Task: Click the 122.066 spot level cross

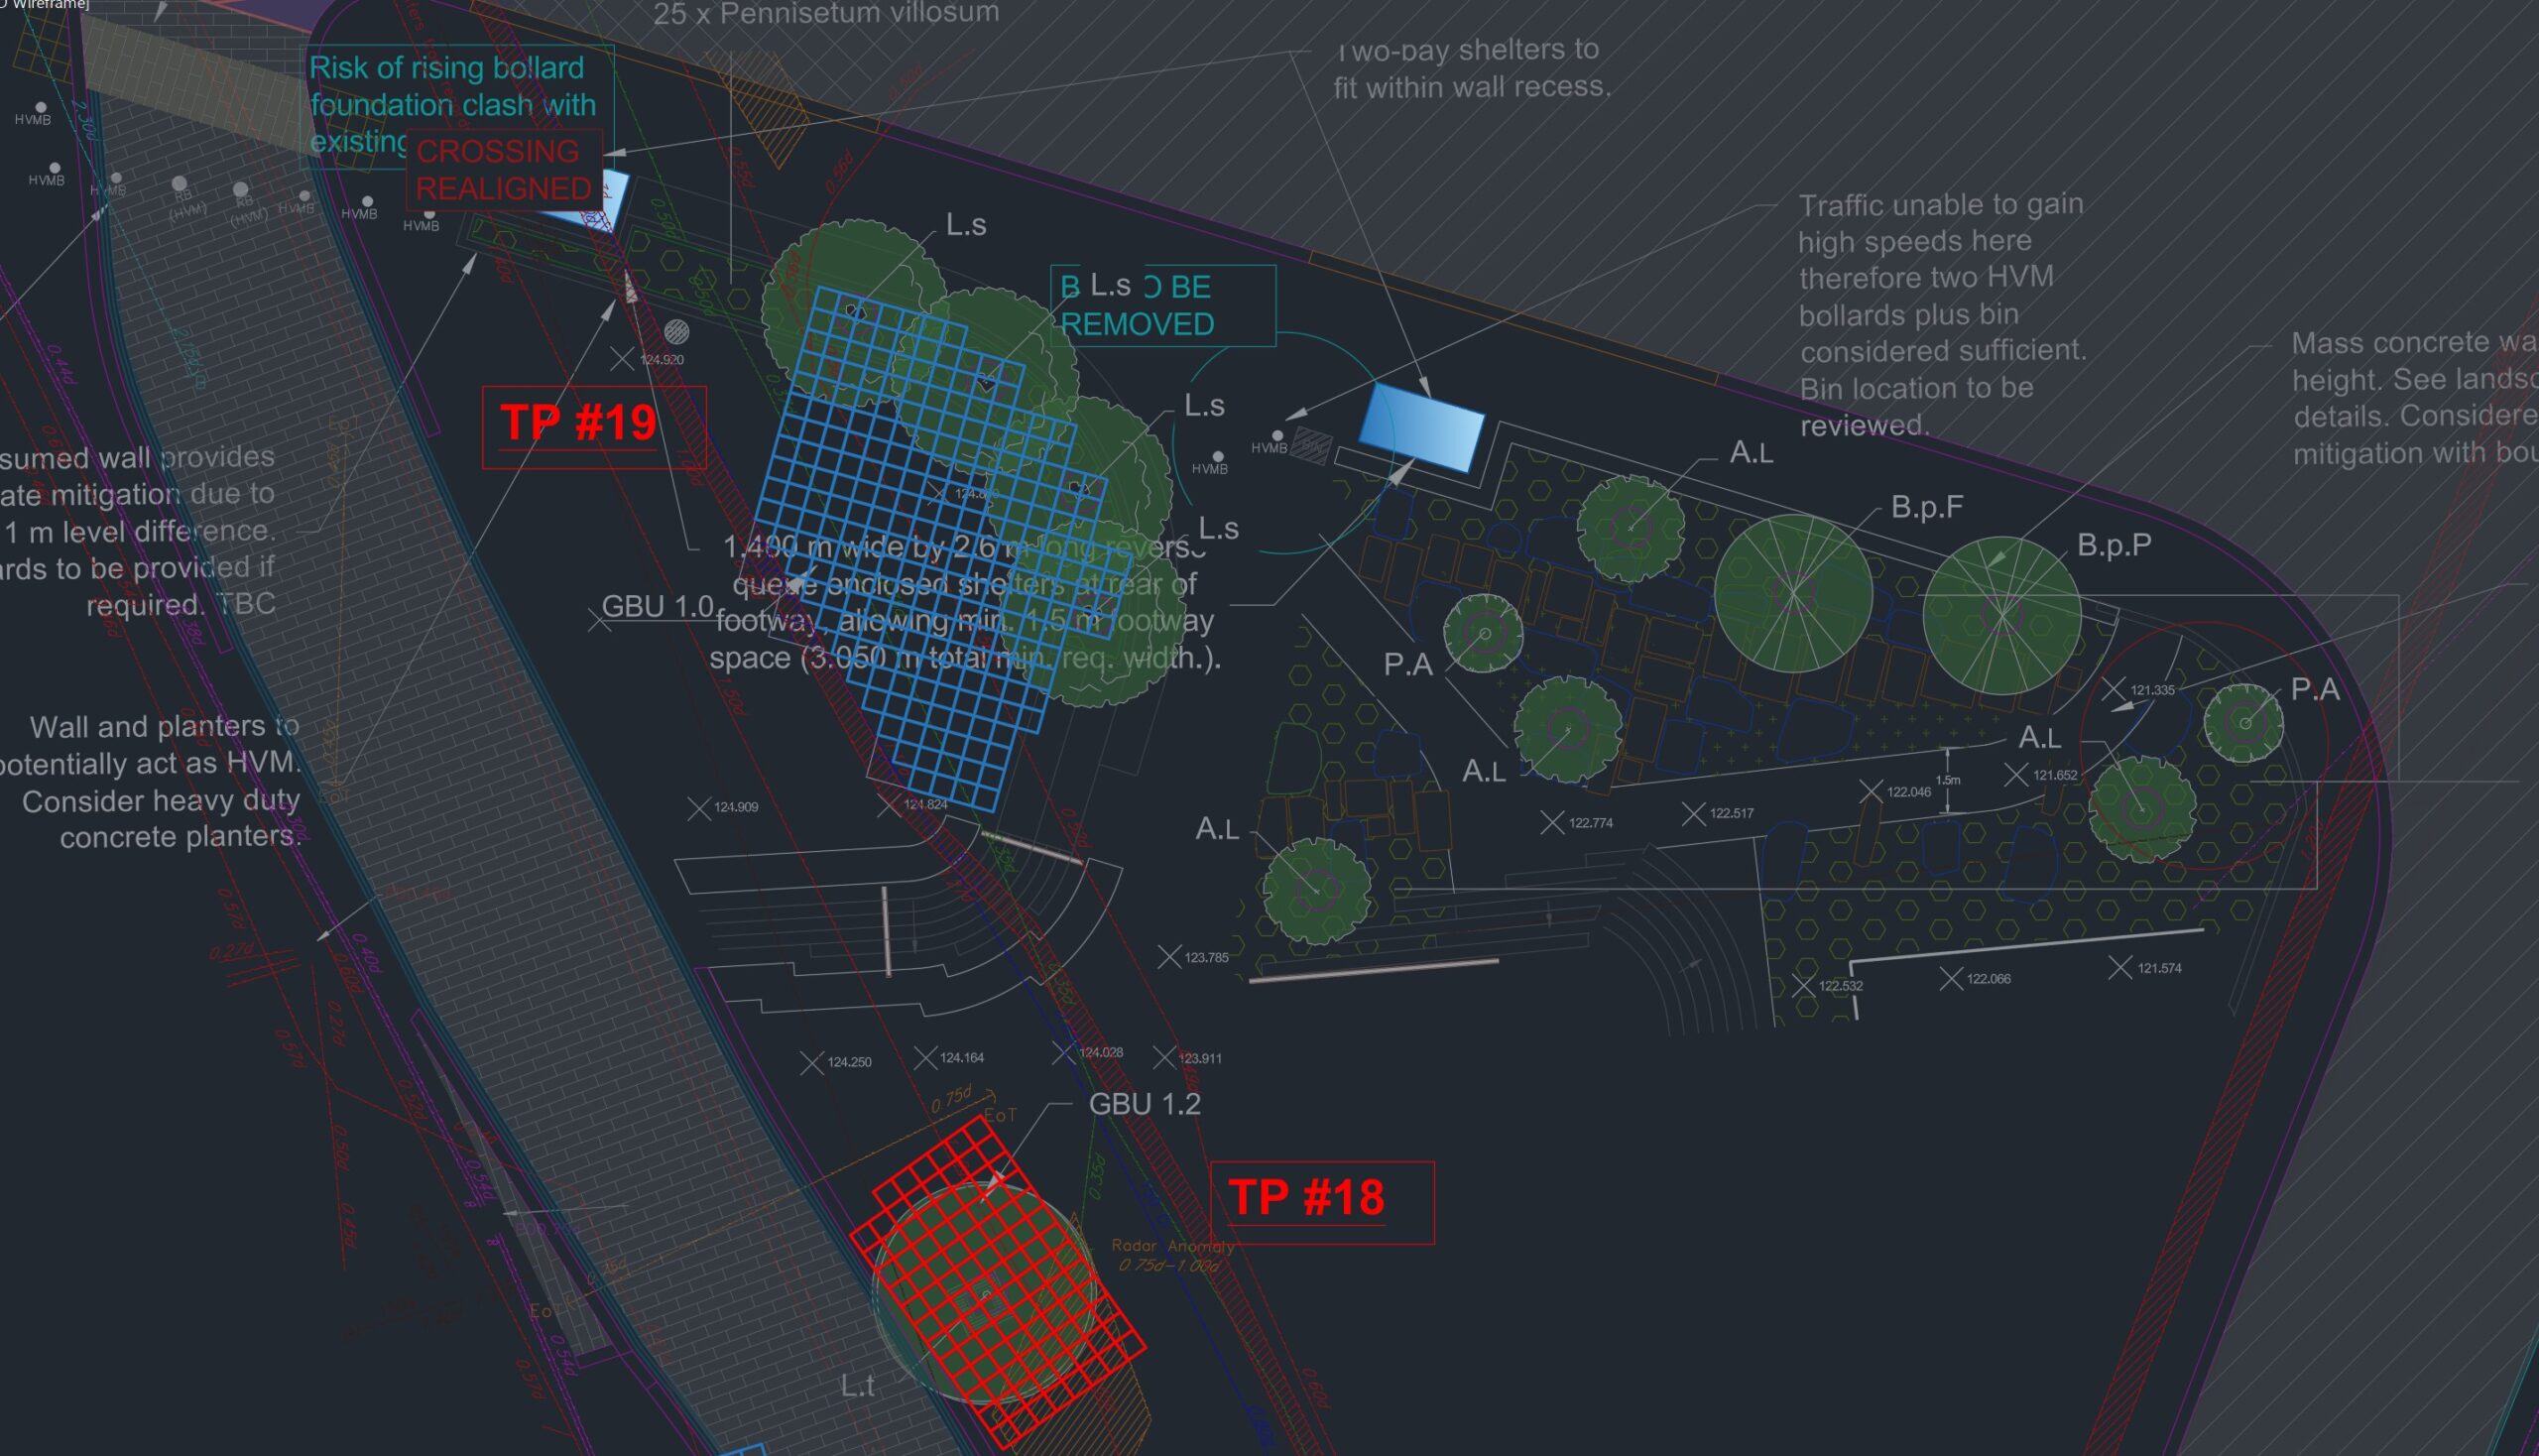Action: (x=1951, y=978)
